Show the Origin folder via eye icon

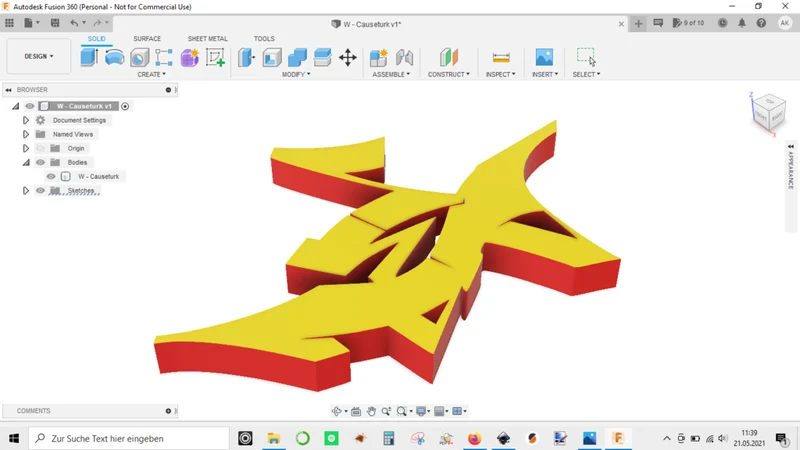[x=40, y=148]
